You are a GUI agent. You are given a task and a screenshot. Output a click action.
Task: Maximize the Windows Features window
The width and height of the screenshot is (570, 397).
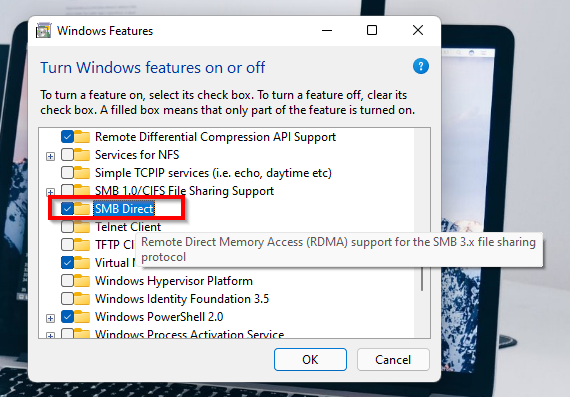372,31
